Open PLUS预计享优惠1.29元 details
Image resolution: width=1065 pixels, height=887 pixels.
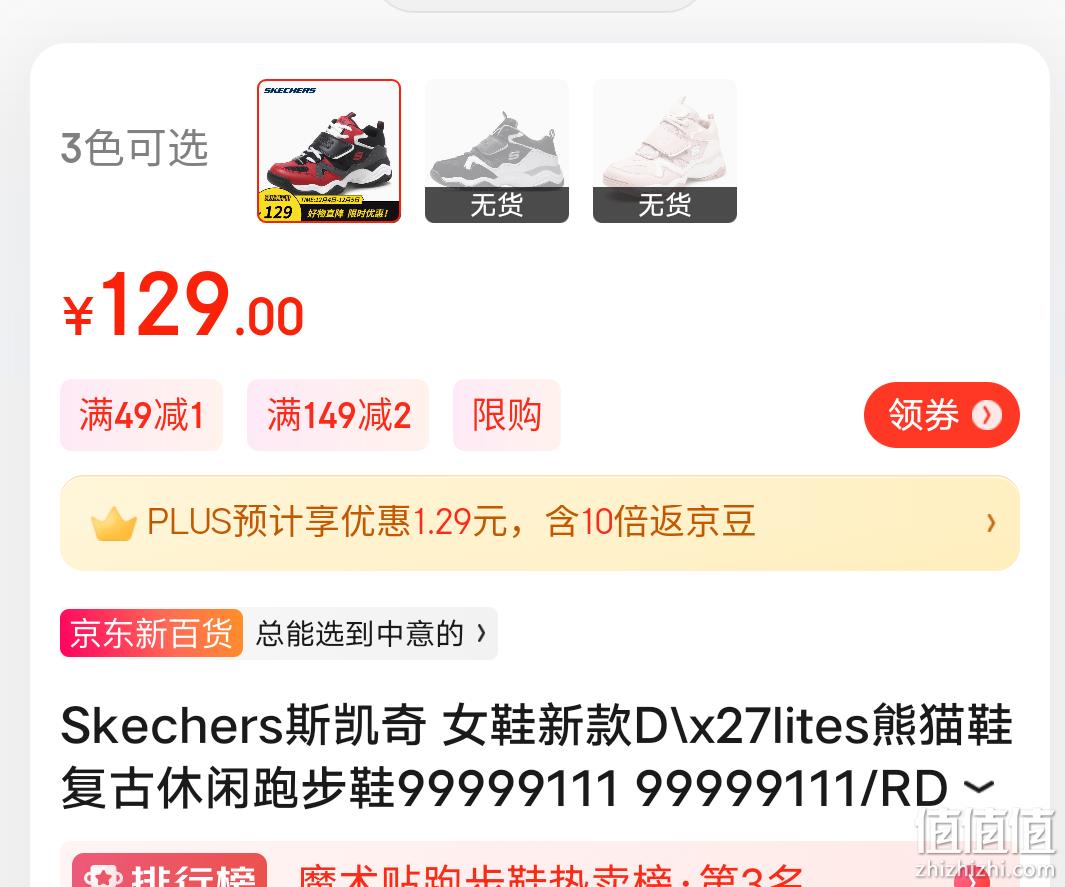point(451,522)
